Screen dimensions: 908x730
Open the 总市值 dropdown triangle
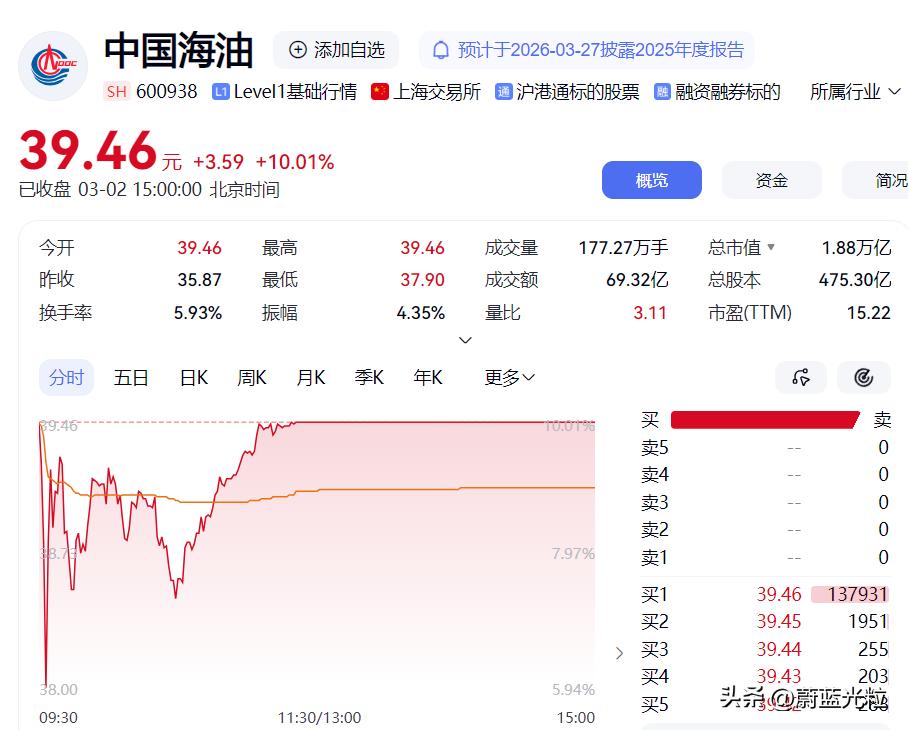pos(771,247)
